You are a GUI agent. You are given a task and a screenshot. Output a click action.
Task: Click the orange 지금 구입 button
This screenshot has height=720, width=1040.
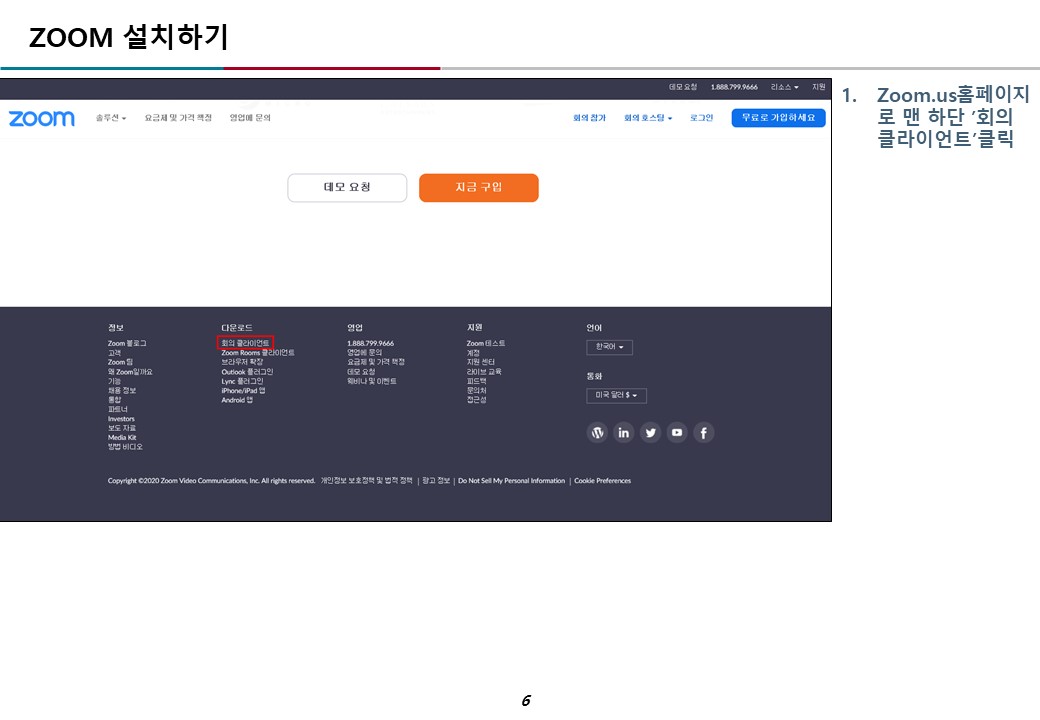479,188
